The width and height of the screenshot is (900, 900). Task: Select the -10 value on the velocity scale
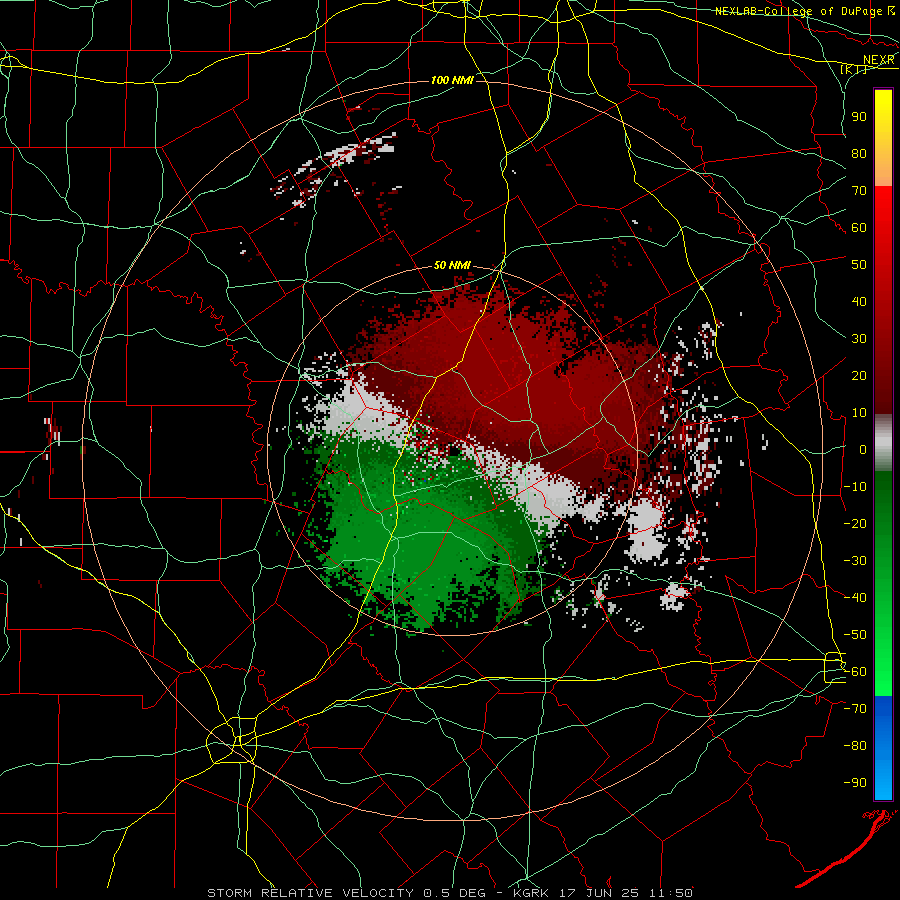(855, 487)
